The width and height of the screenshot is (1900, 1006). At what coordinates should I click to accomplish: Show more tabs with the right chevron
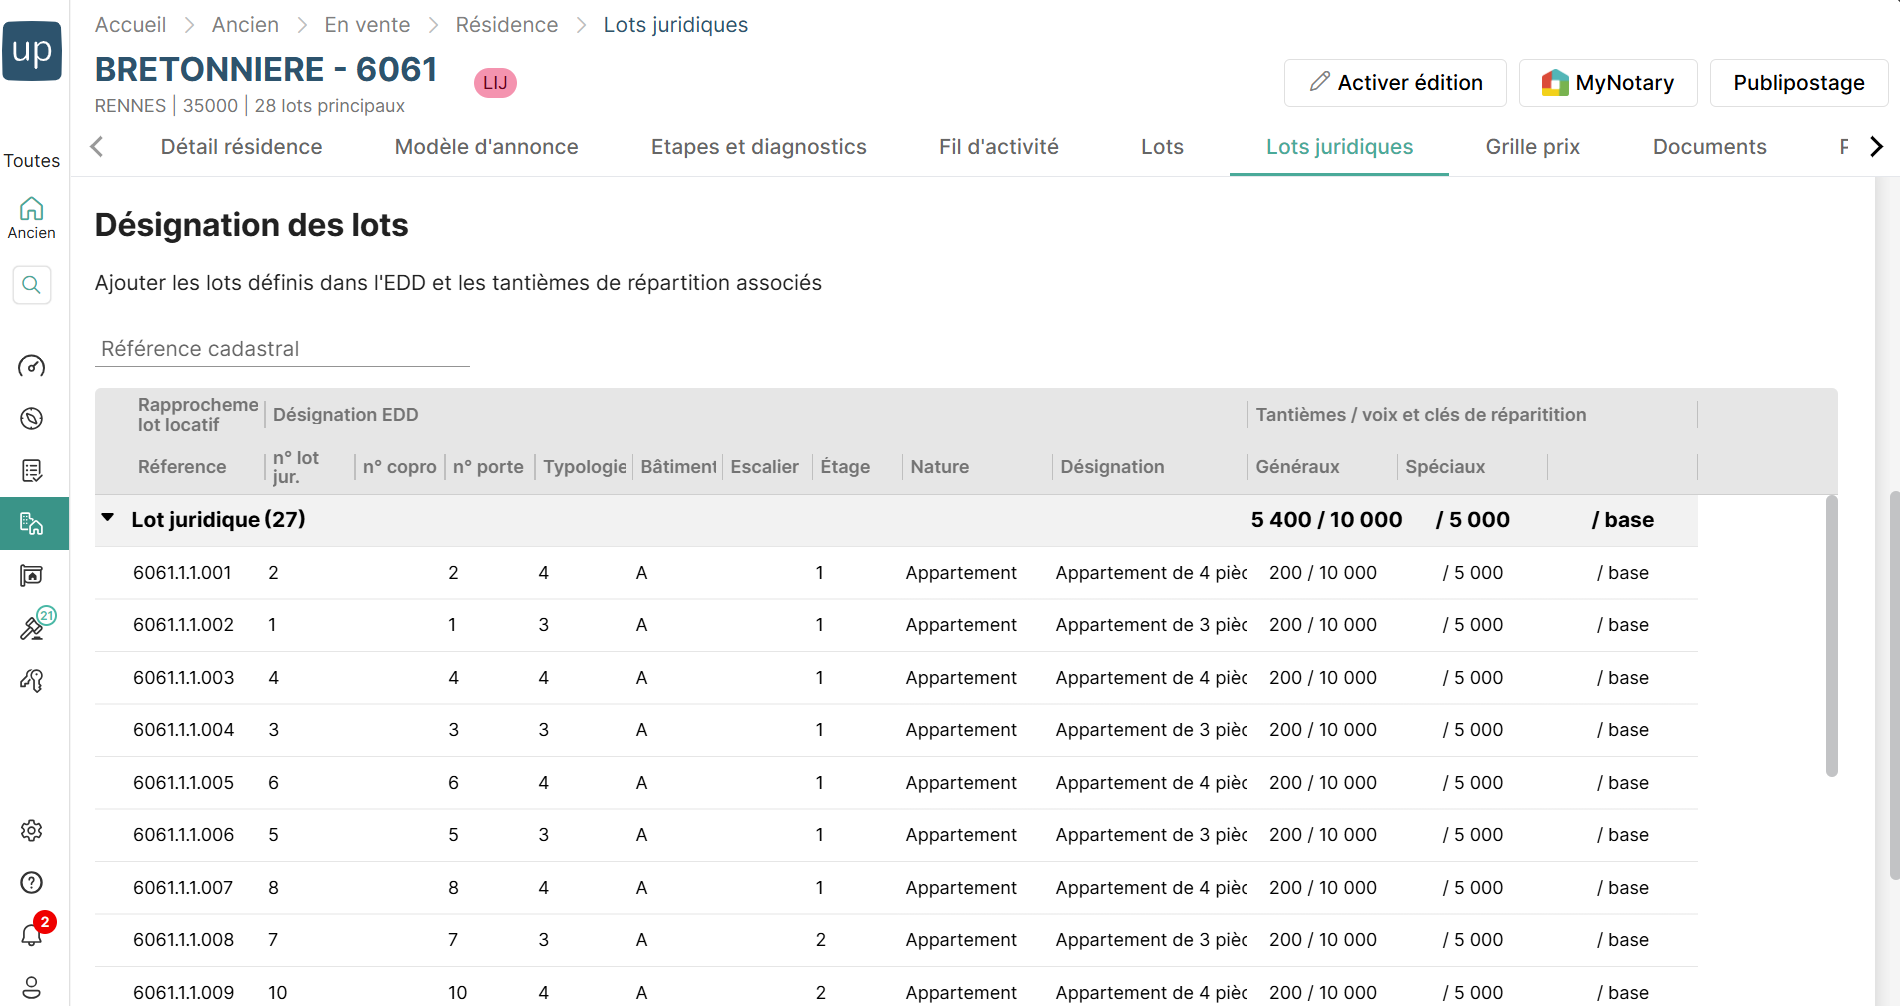[1876, 147]
